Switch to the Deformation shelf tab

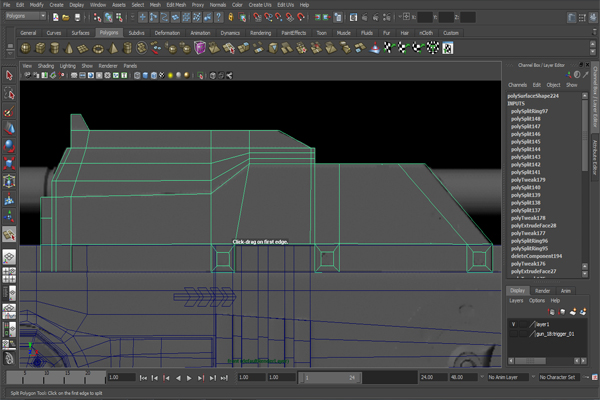(167, 33)
